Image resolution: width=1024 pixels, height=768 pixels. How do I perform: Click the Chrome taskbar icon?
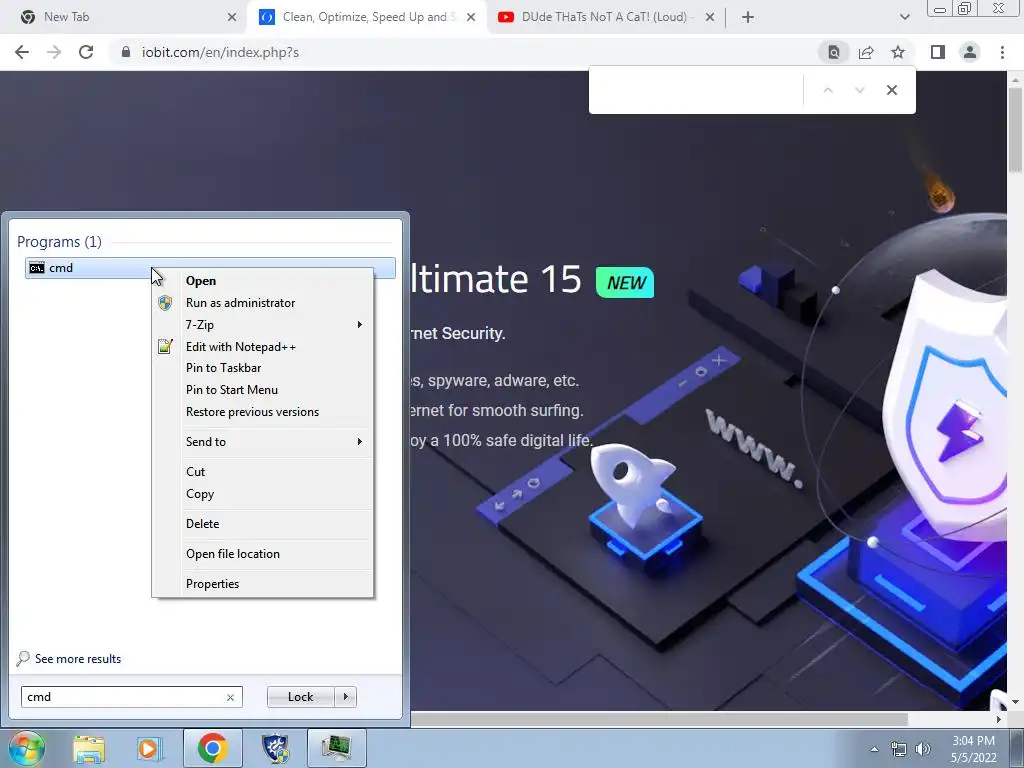tap(212, 748)
